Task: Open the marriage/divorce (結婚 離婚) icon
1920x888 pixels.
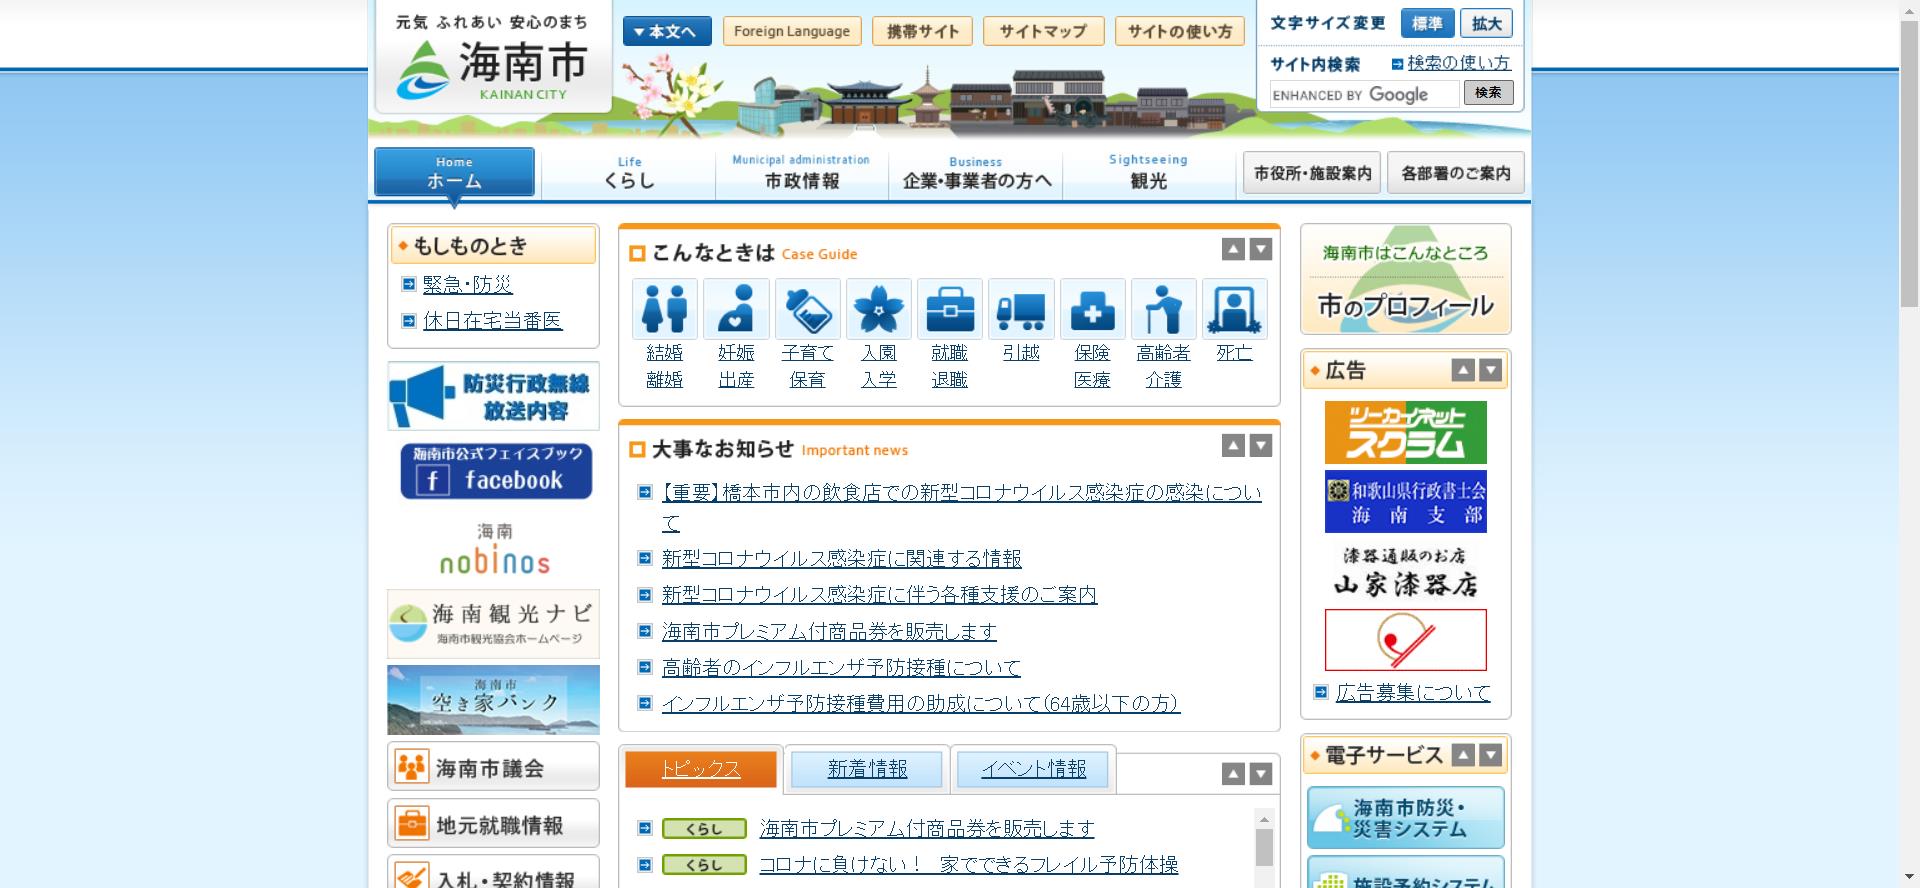Action: pyautogui.click(x=664, y=309)
